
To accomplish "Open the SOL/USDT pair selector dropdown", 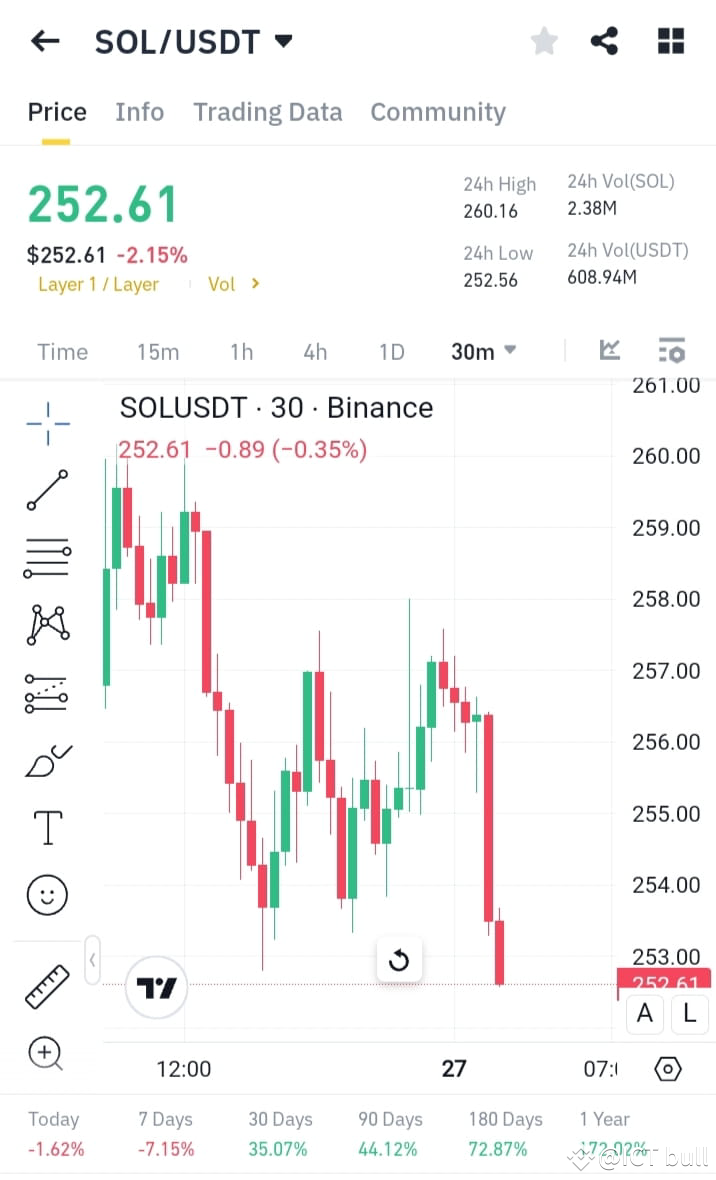I will pyautogui.click(x=283, y=41).
